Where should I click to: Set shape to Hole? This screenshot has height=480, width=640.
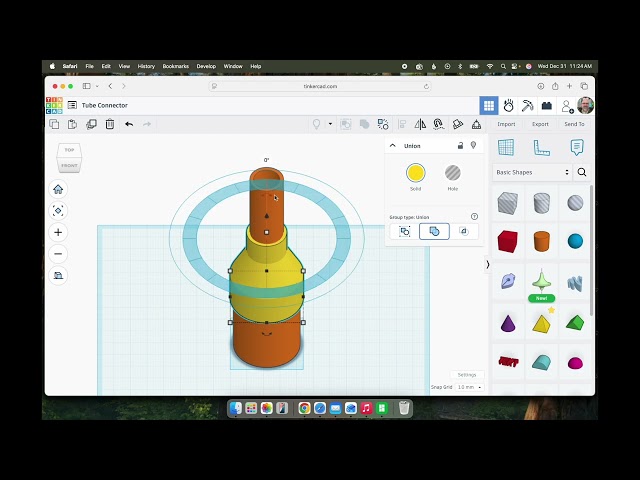[x=453, y=173]
